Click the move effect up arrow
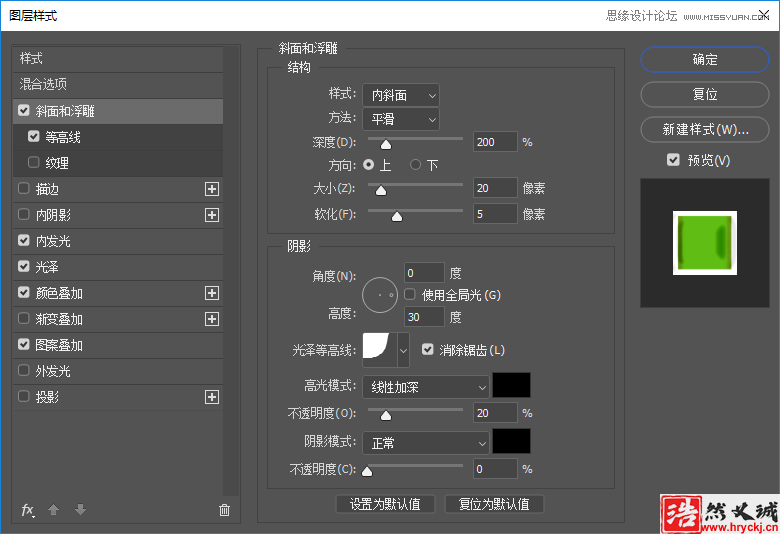 53,510
